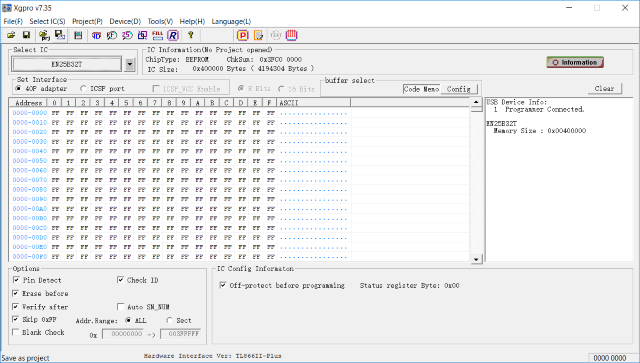Click the verify toolbar icon with magenta arrow
This screenshot has width=640, height=363.
pos(127,36)
